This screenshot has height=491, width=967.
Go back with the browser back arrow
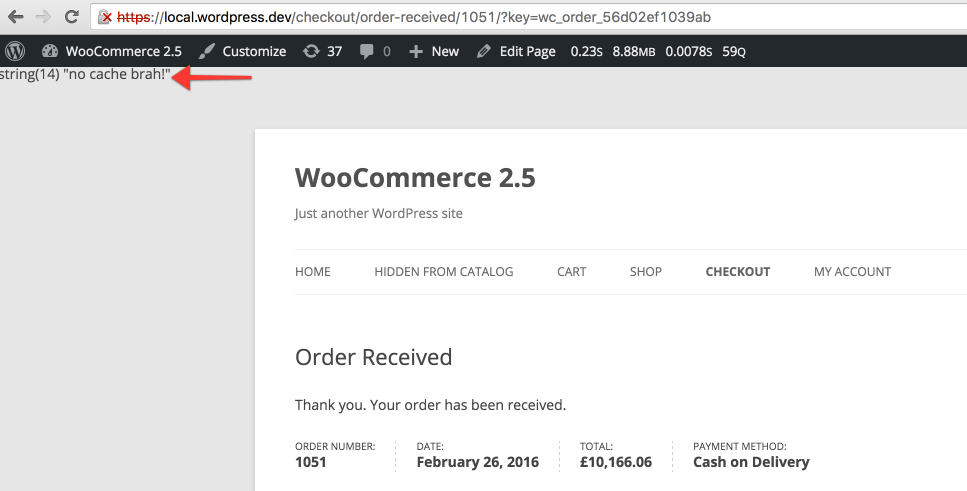pyautogui.click(x=15, y=17)
